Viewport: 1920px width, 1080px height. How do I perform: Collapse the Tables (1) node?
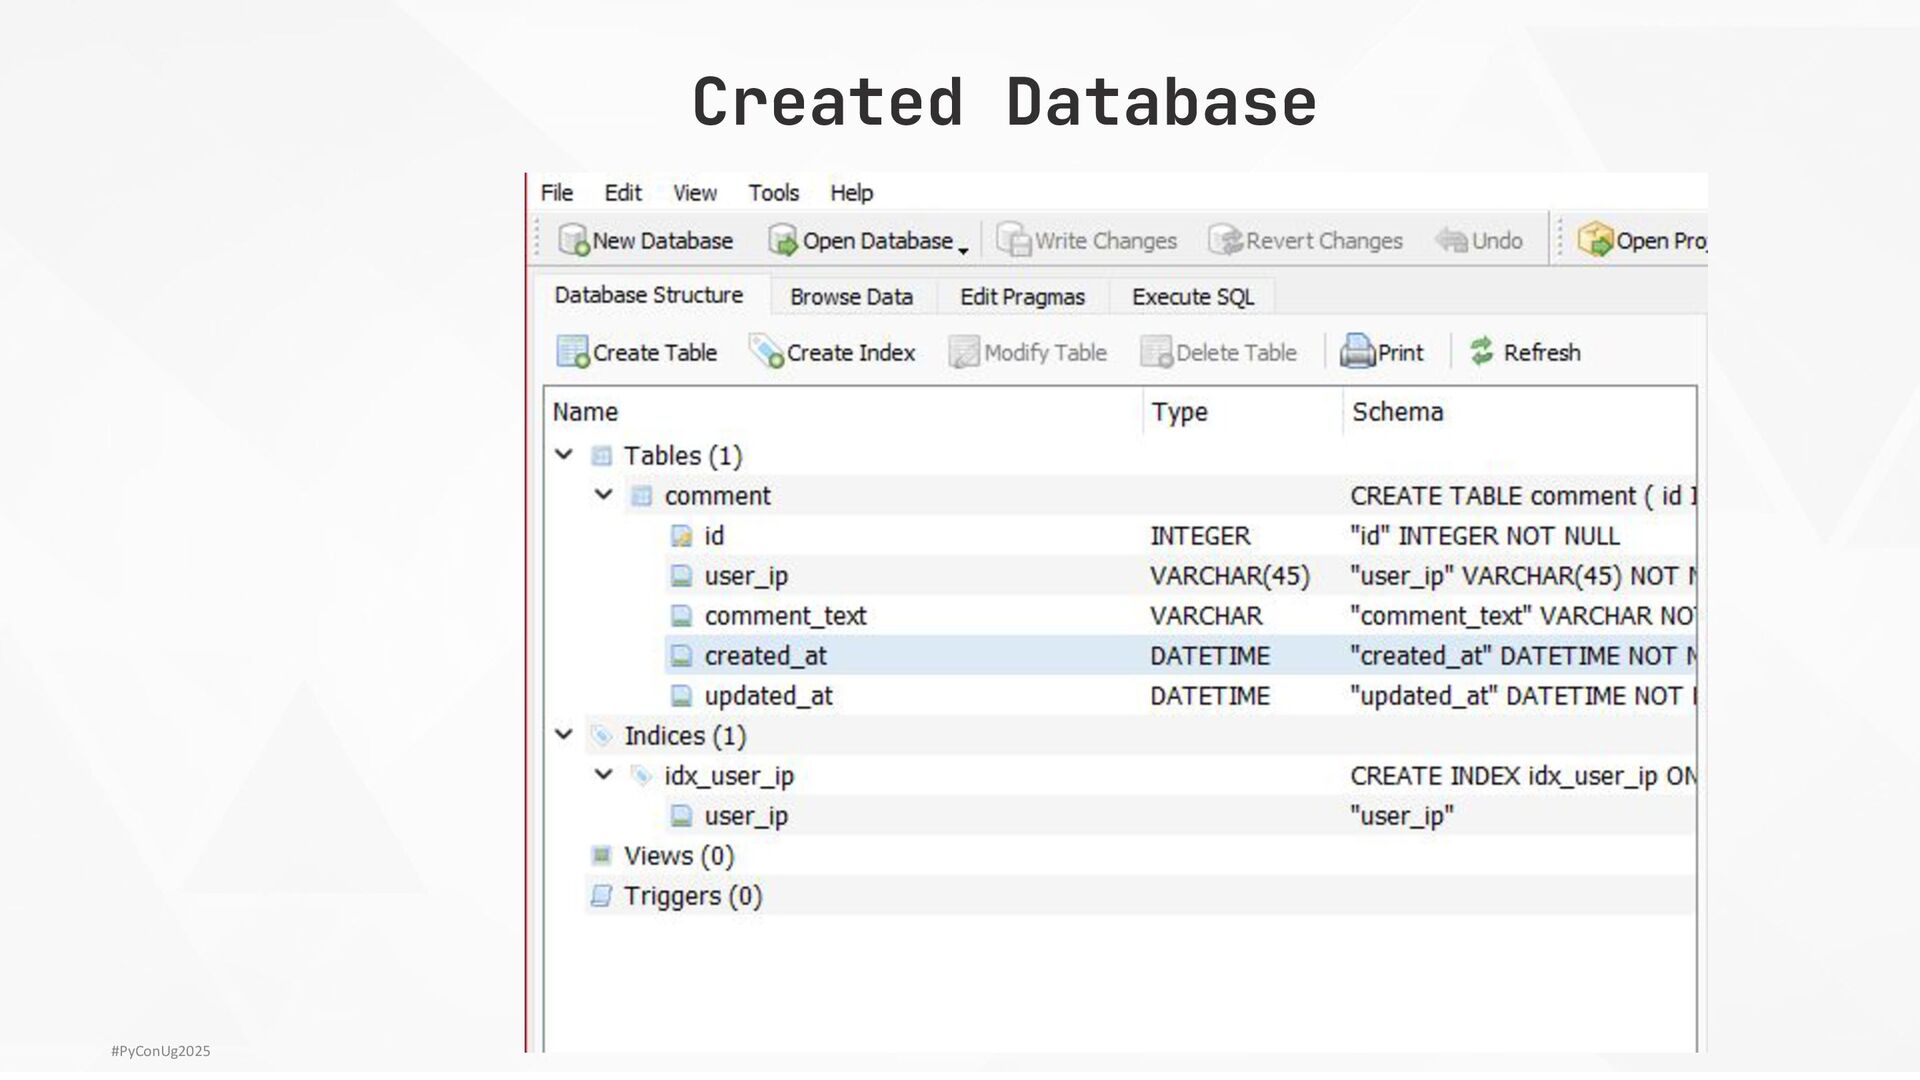point(564,455)
